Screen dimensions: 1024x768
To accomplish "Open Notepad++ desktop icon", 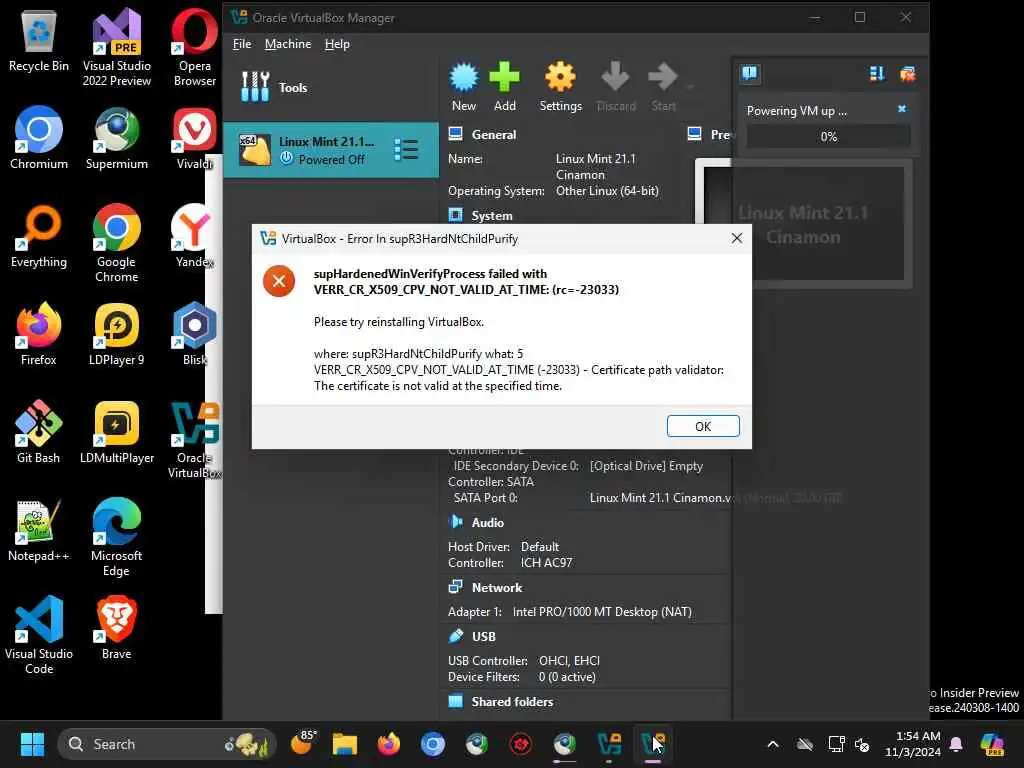I will tap(39, 530).
